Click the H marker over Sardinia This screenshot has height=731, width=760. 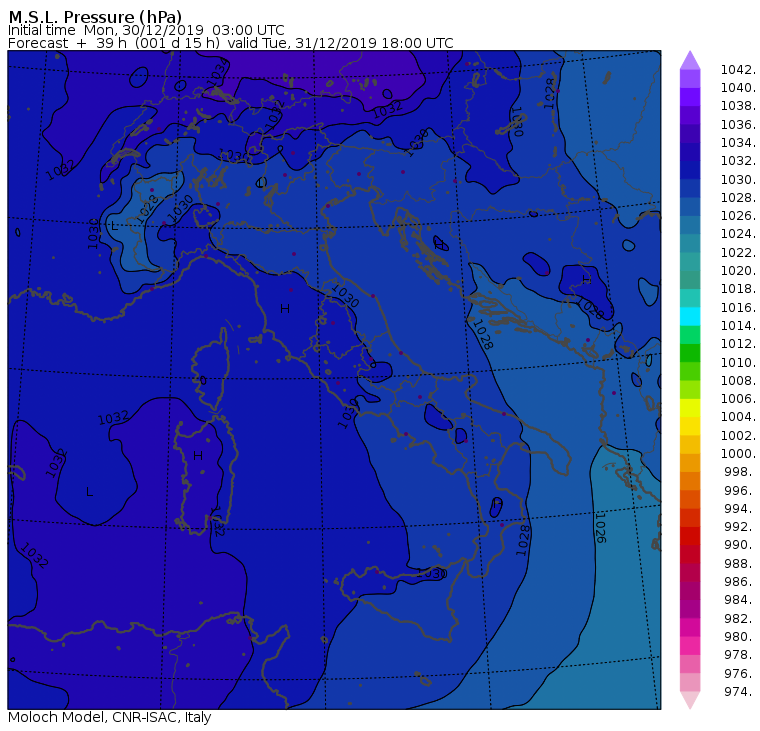[x=198, y=456]
